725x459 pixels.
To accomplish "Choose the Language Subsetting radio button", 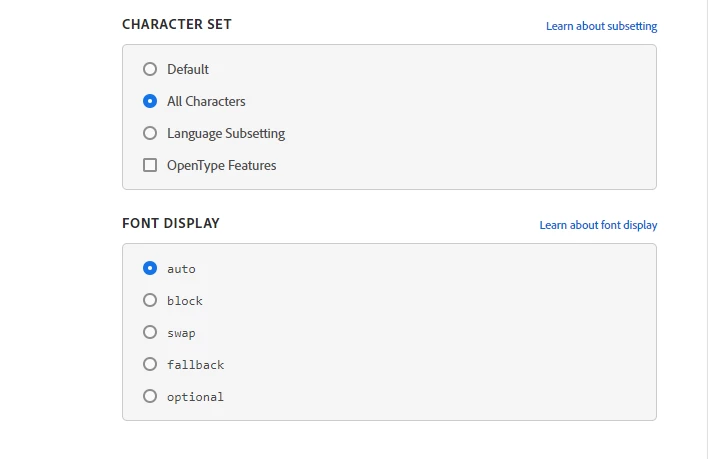I will click(x=150, y=133).
